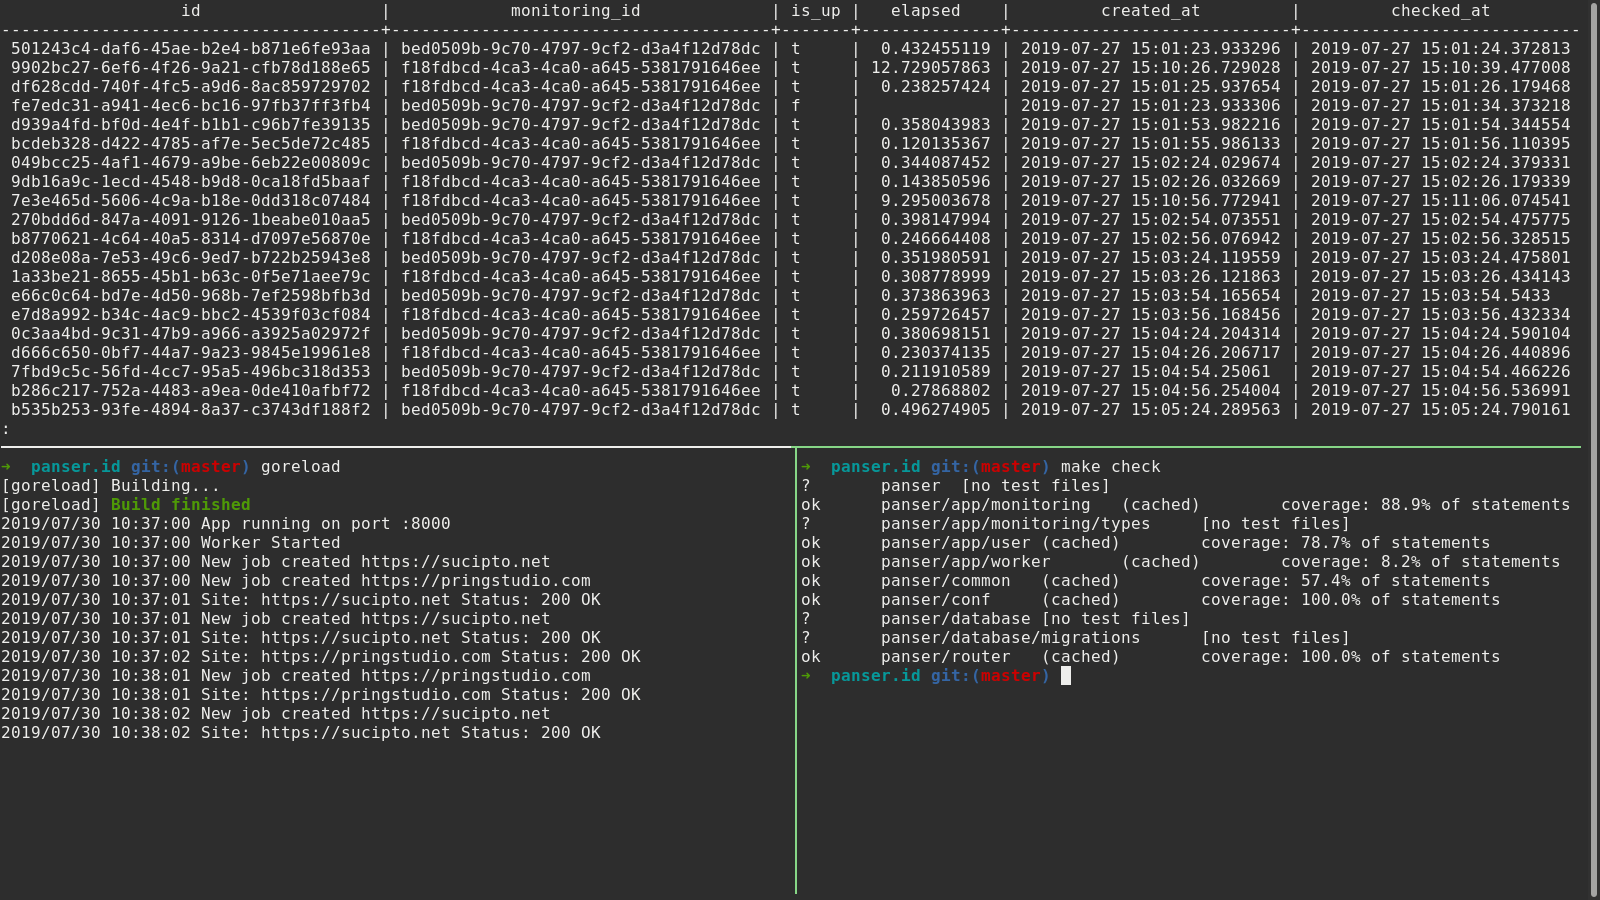Select the created_at column header
The image size is (1600, 900).
[x=1150, y=11]
